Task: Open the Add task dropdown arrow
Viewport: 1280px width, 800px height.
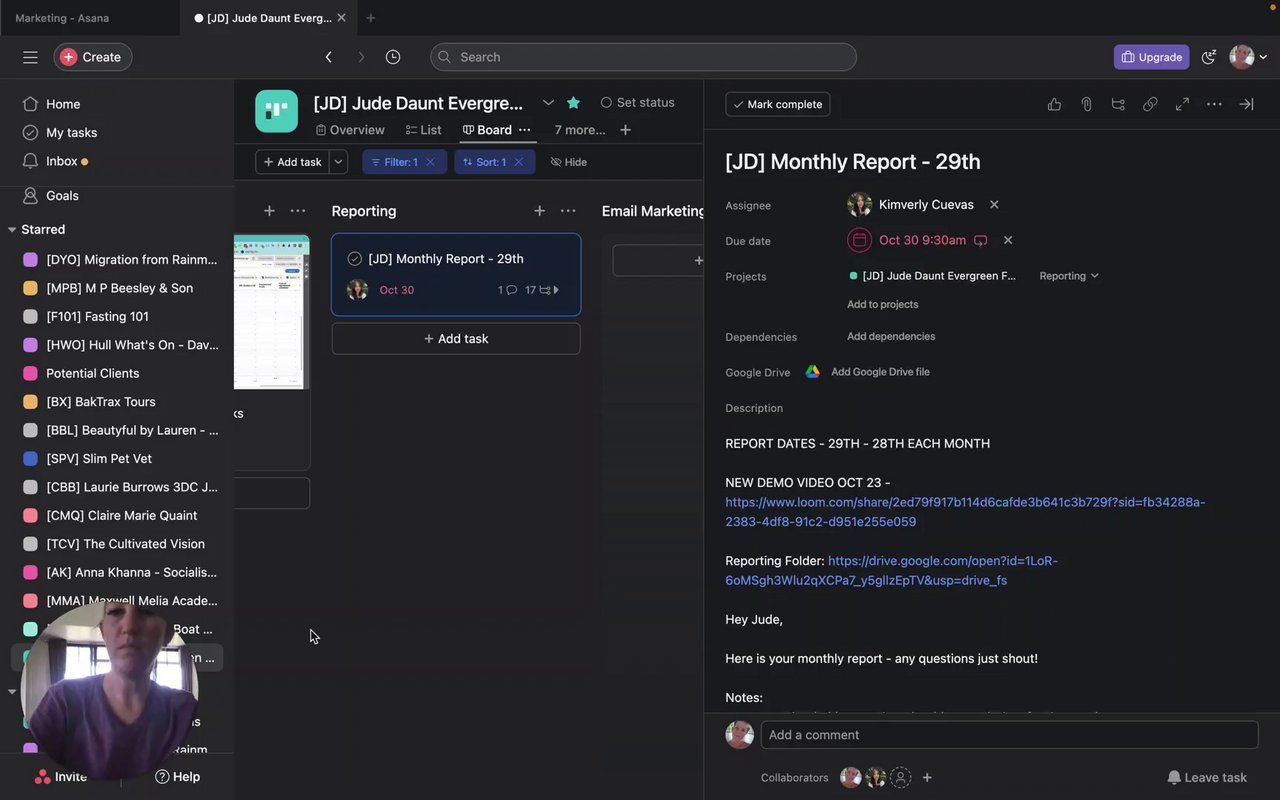Action: (x=338, y=162)
